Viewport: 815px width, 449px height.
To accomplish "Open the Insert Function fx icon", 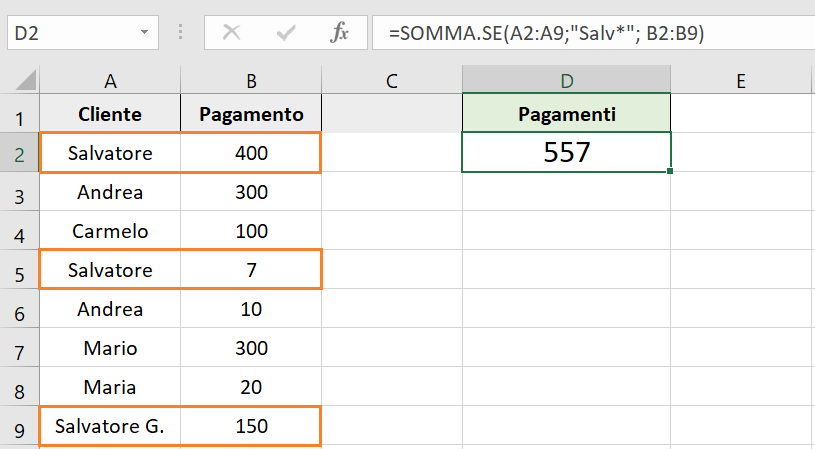I will click(339, 33).
